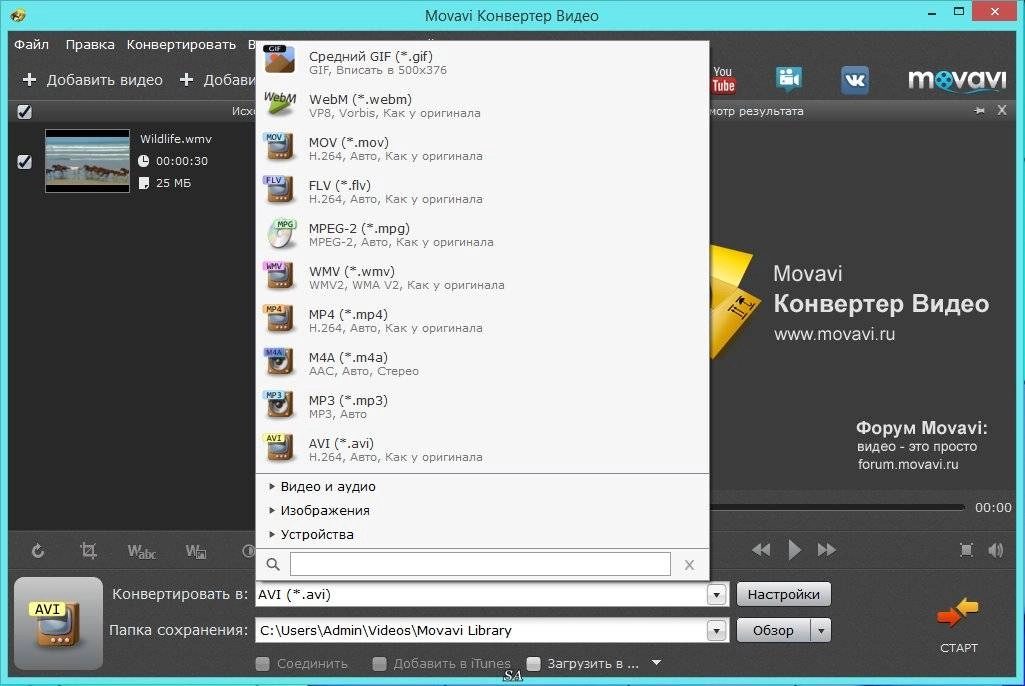The width and height of the screenshot is (1025, 686).
Task: Select the FLV format icon
Action: tap(279, 190)
